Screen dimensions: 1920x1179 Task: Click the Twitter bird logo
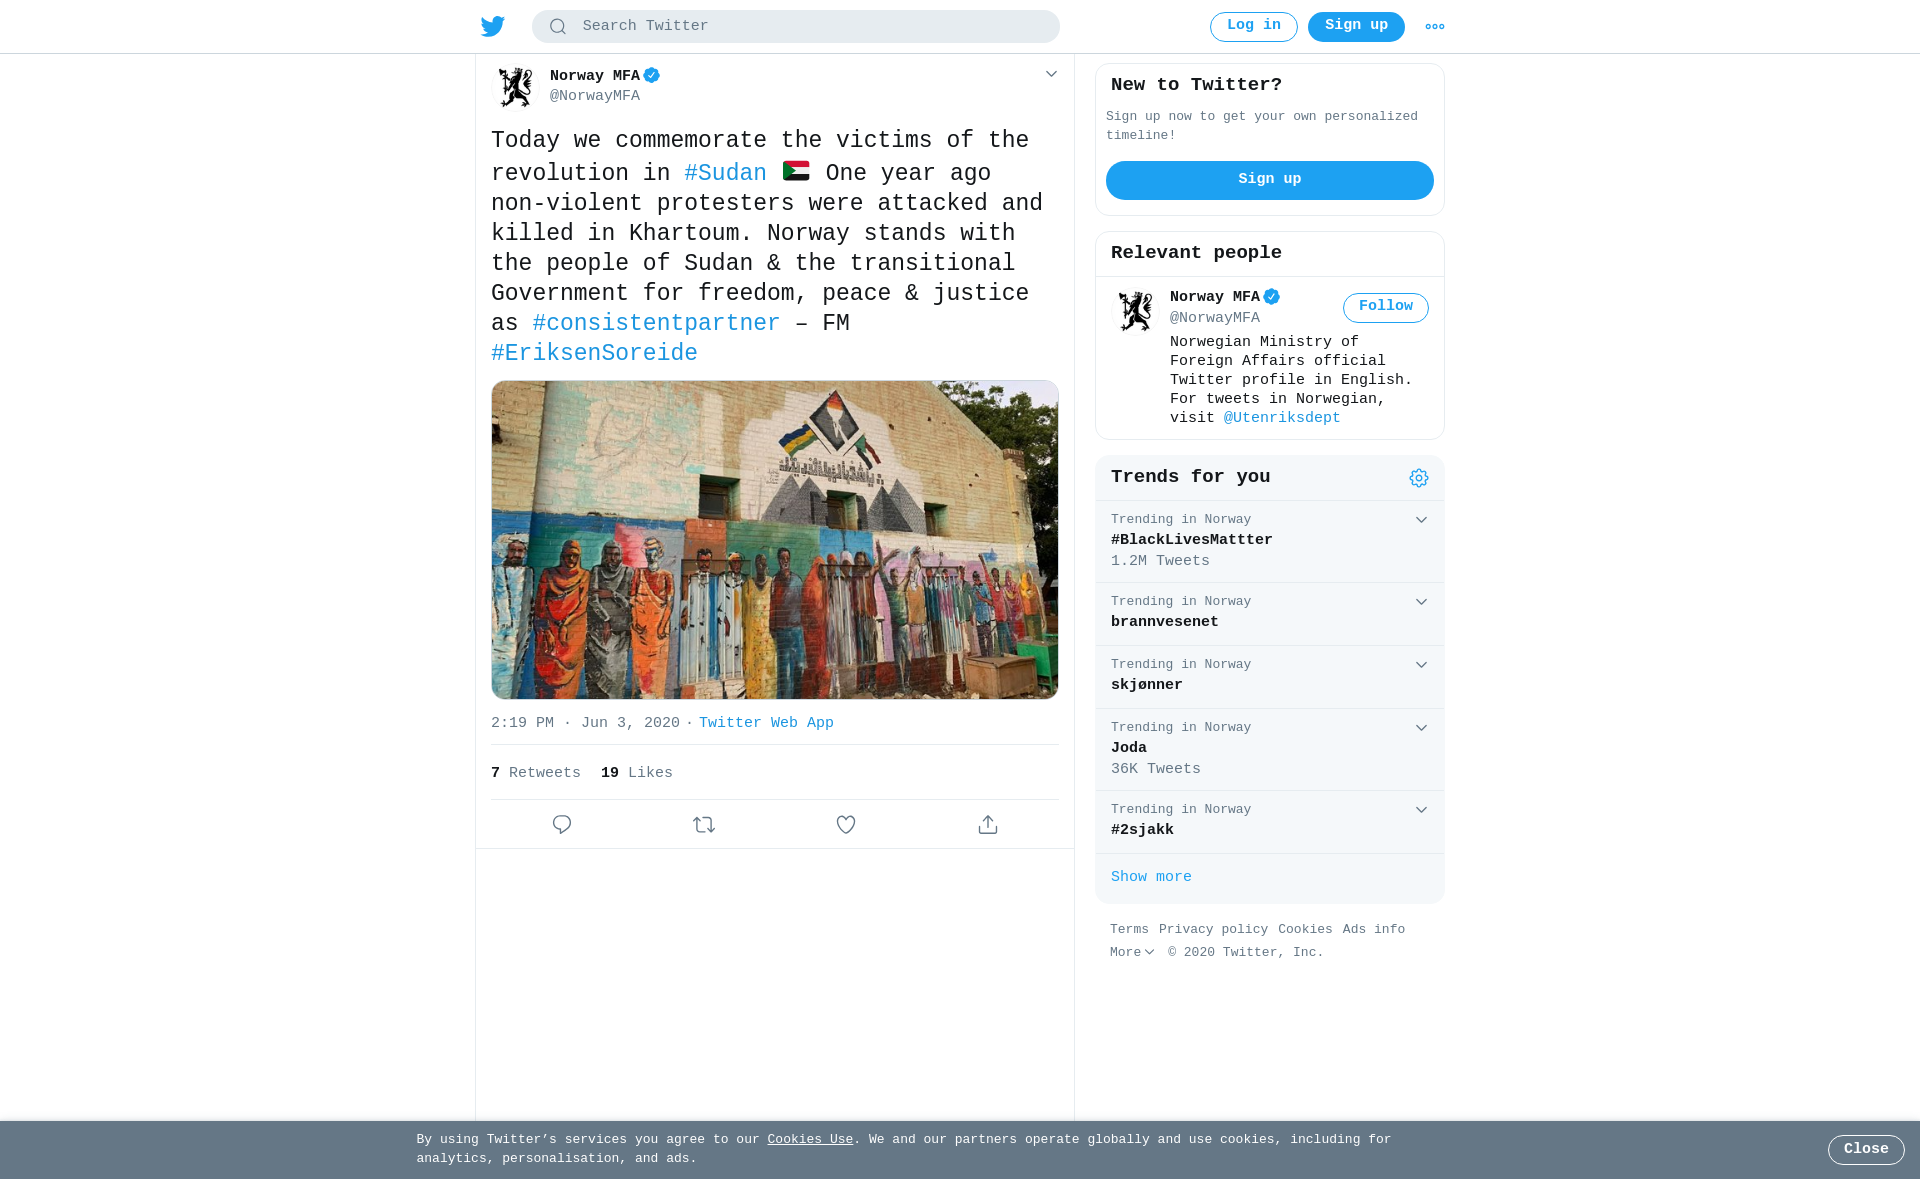tap(493, 26)
